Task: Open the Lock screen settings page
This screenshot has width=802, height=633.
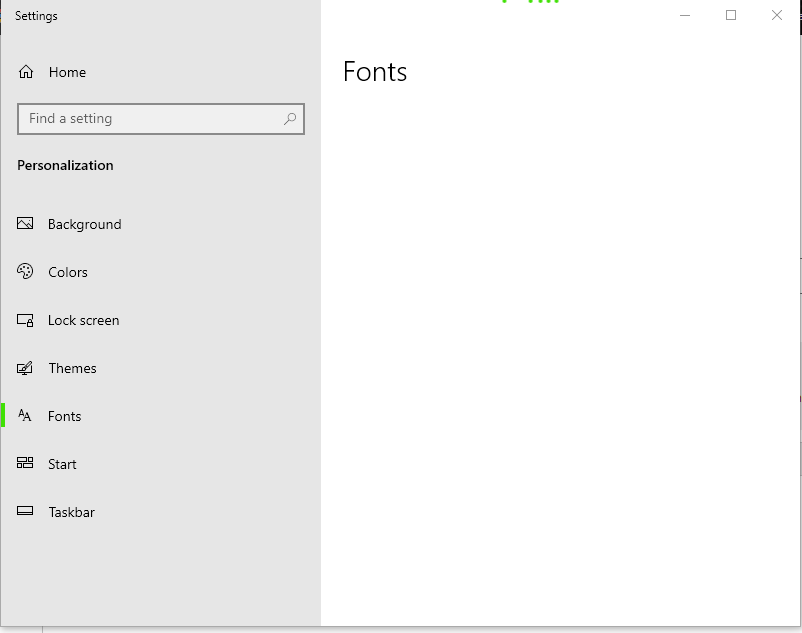Action: (x=84, y=320)
